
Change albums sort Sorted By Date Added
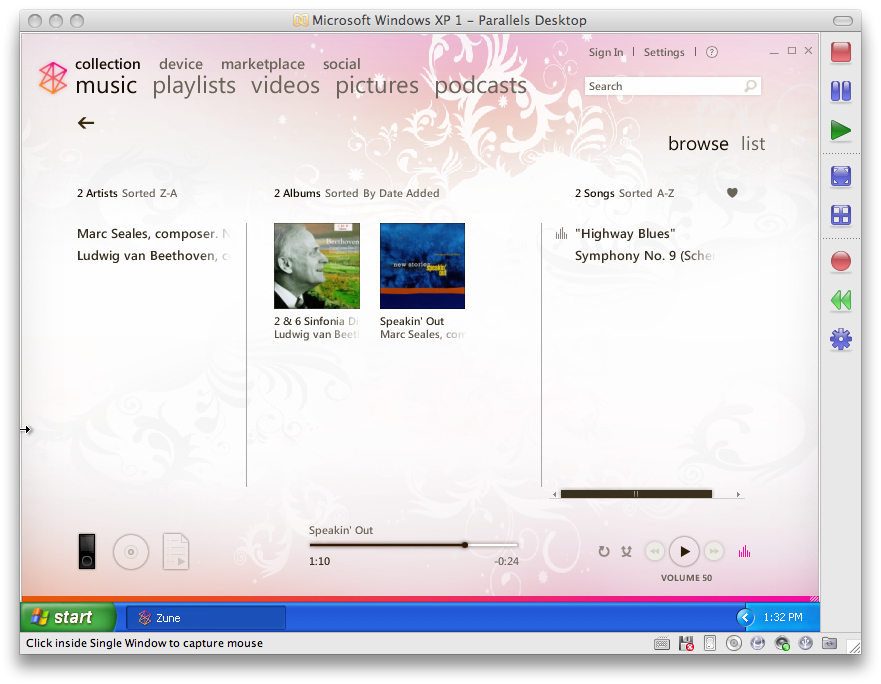(382, 193)
